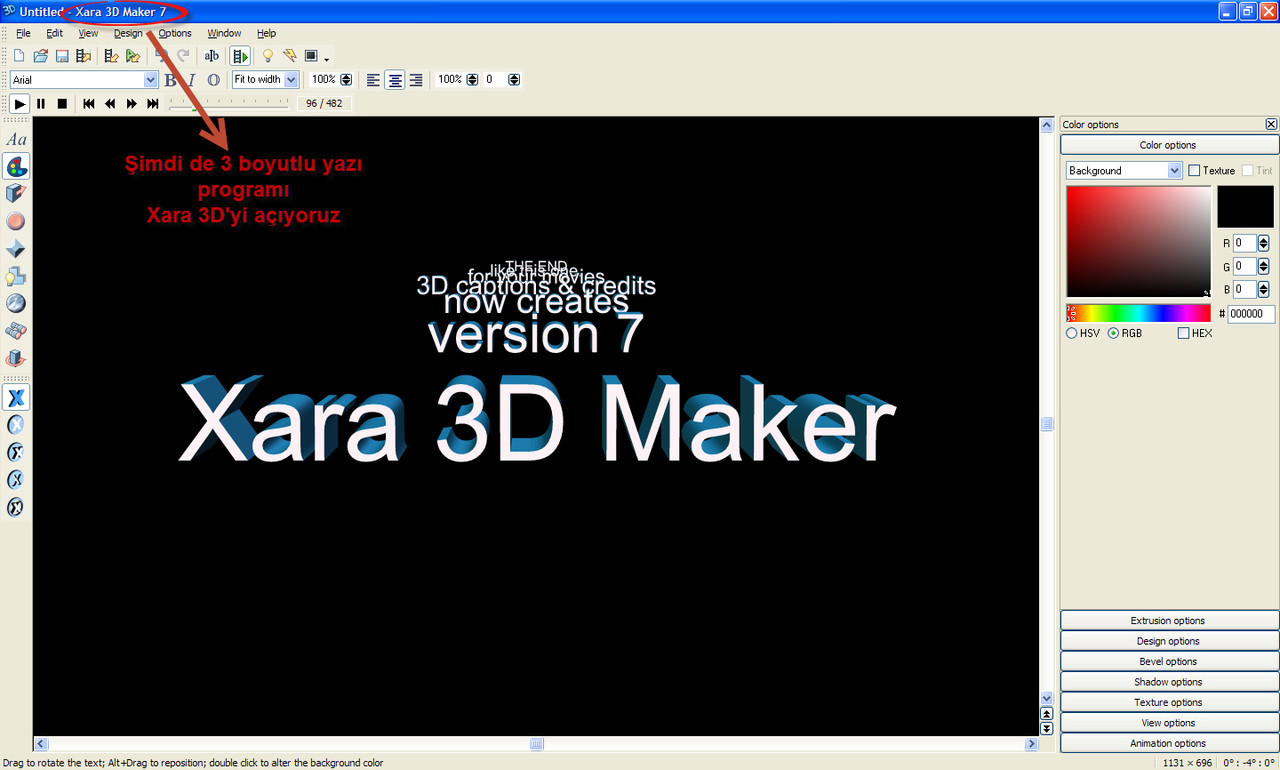
Task: Expand the Extrusion options panel
Action: coord(1168,620)
